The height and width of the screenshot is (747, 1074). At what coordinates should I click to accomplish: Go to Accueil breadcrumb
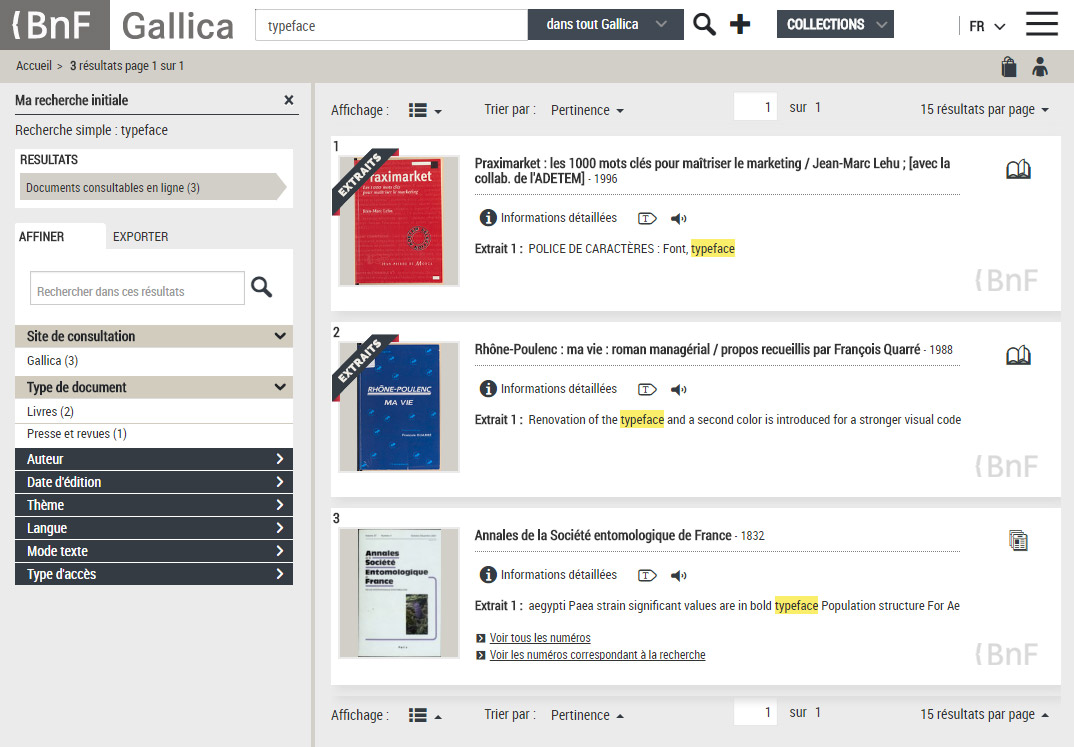(34, 66)
